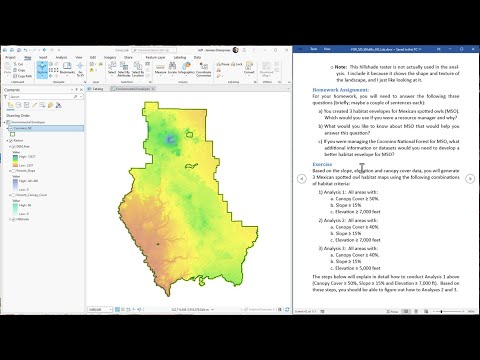Open Select By Location

pyautogui.click(x=138, y=69)
